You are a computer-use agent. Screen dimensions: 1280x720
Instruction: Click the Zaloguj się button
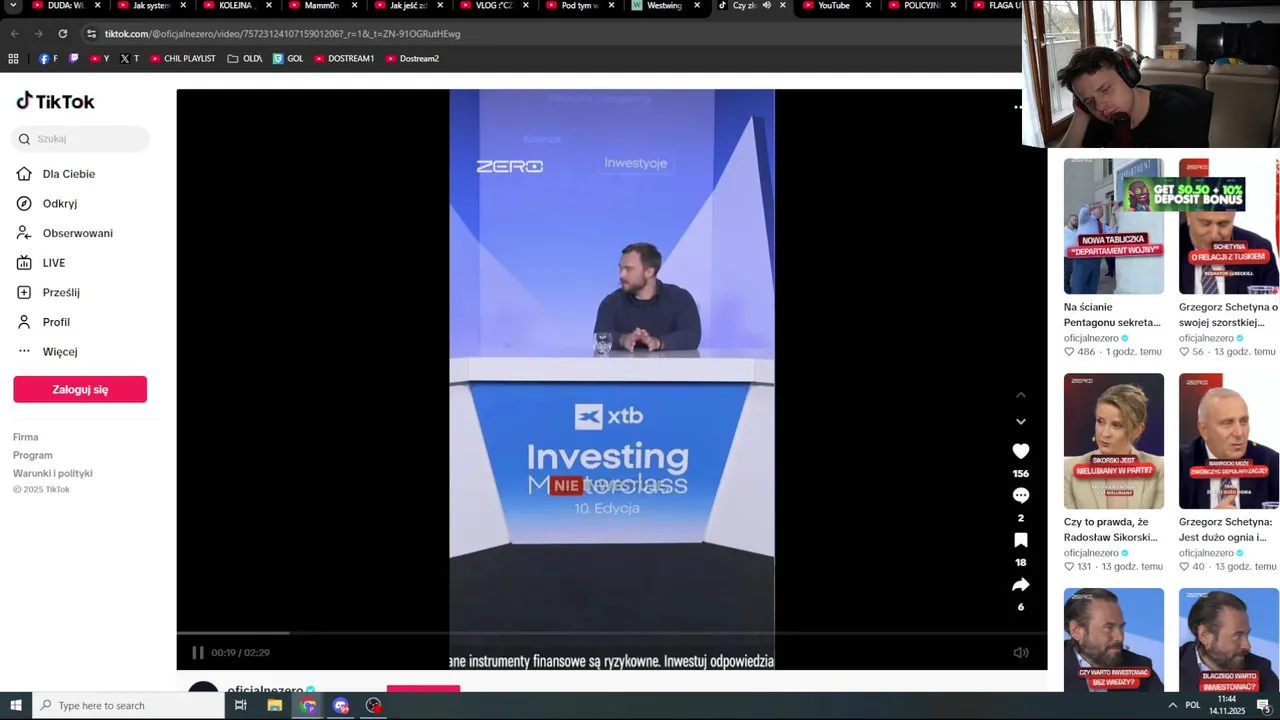(x=80, y=390)
